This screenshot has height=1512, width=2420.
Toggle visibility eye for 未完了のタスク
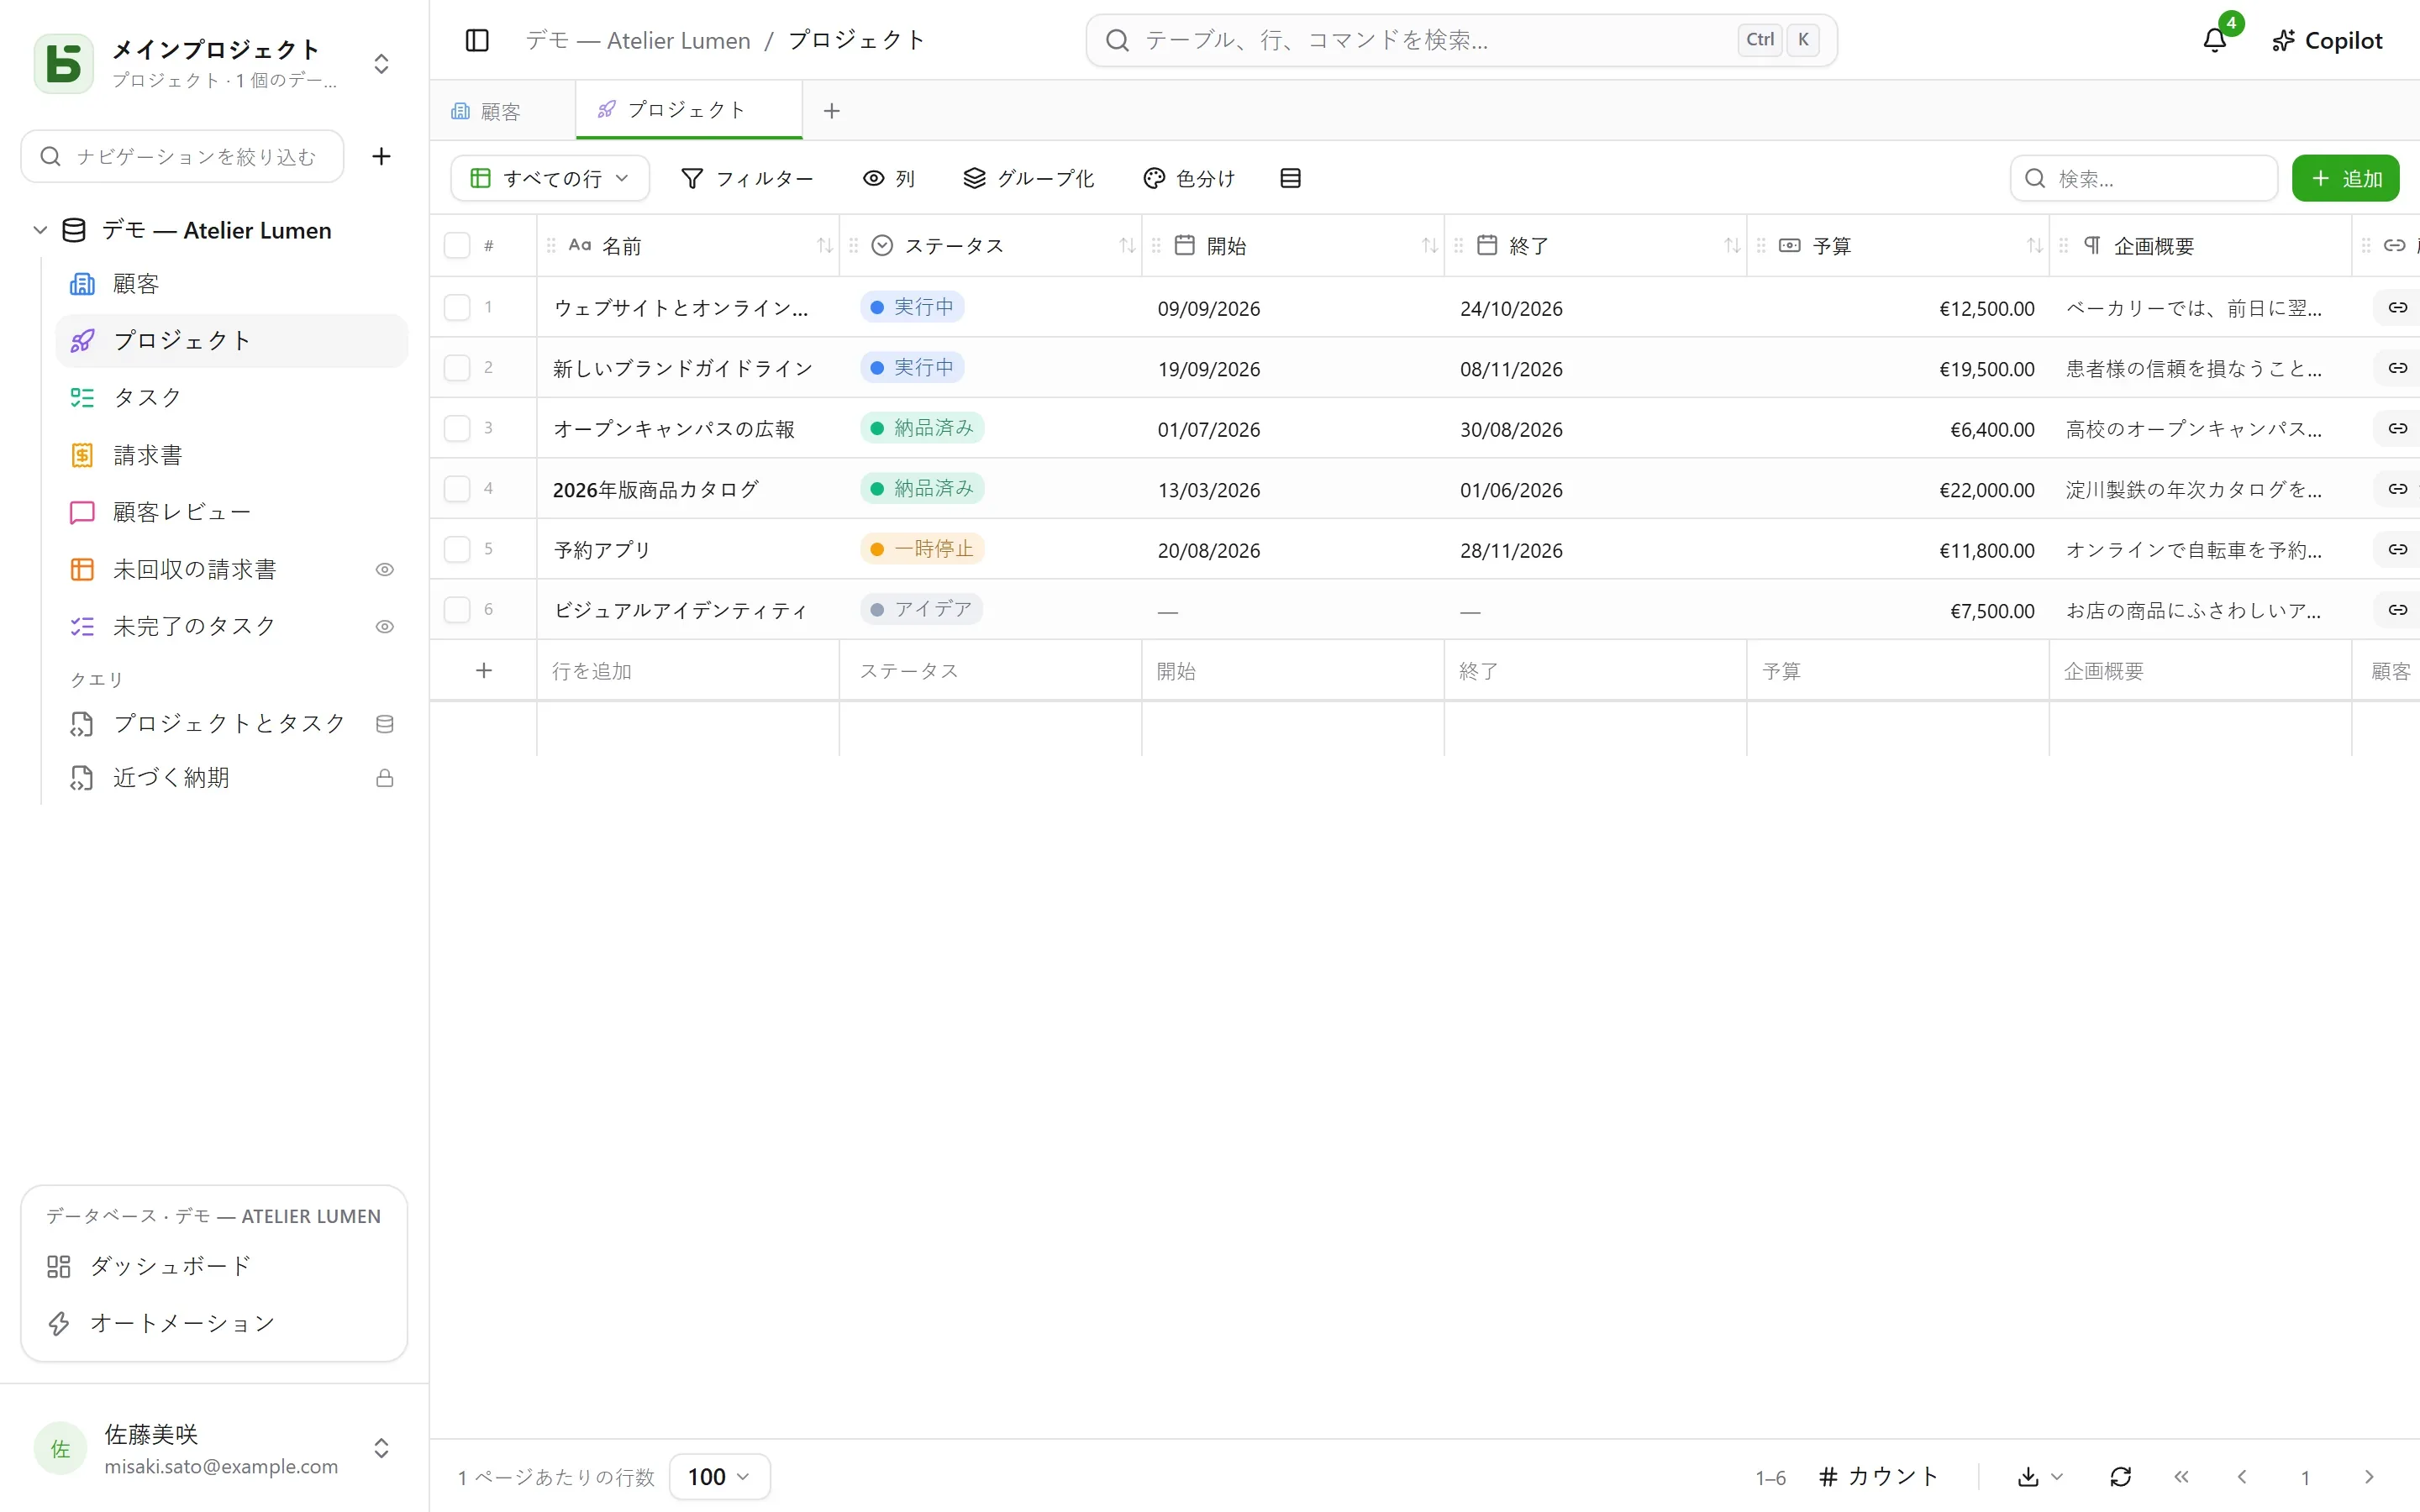point(385,626)
